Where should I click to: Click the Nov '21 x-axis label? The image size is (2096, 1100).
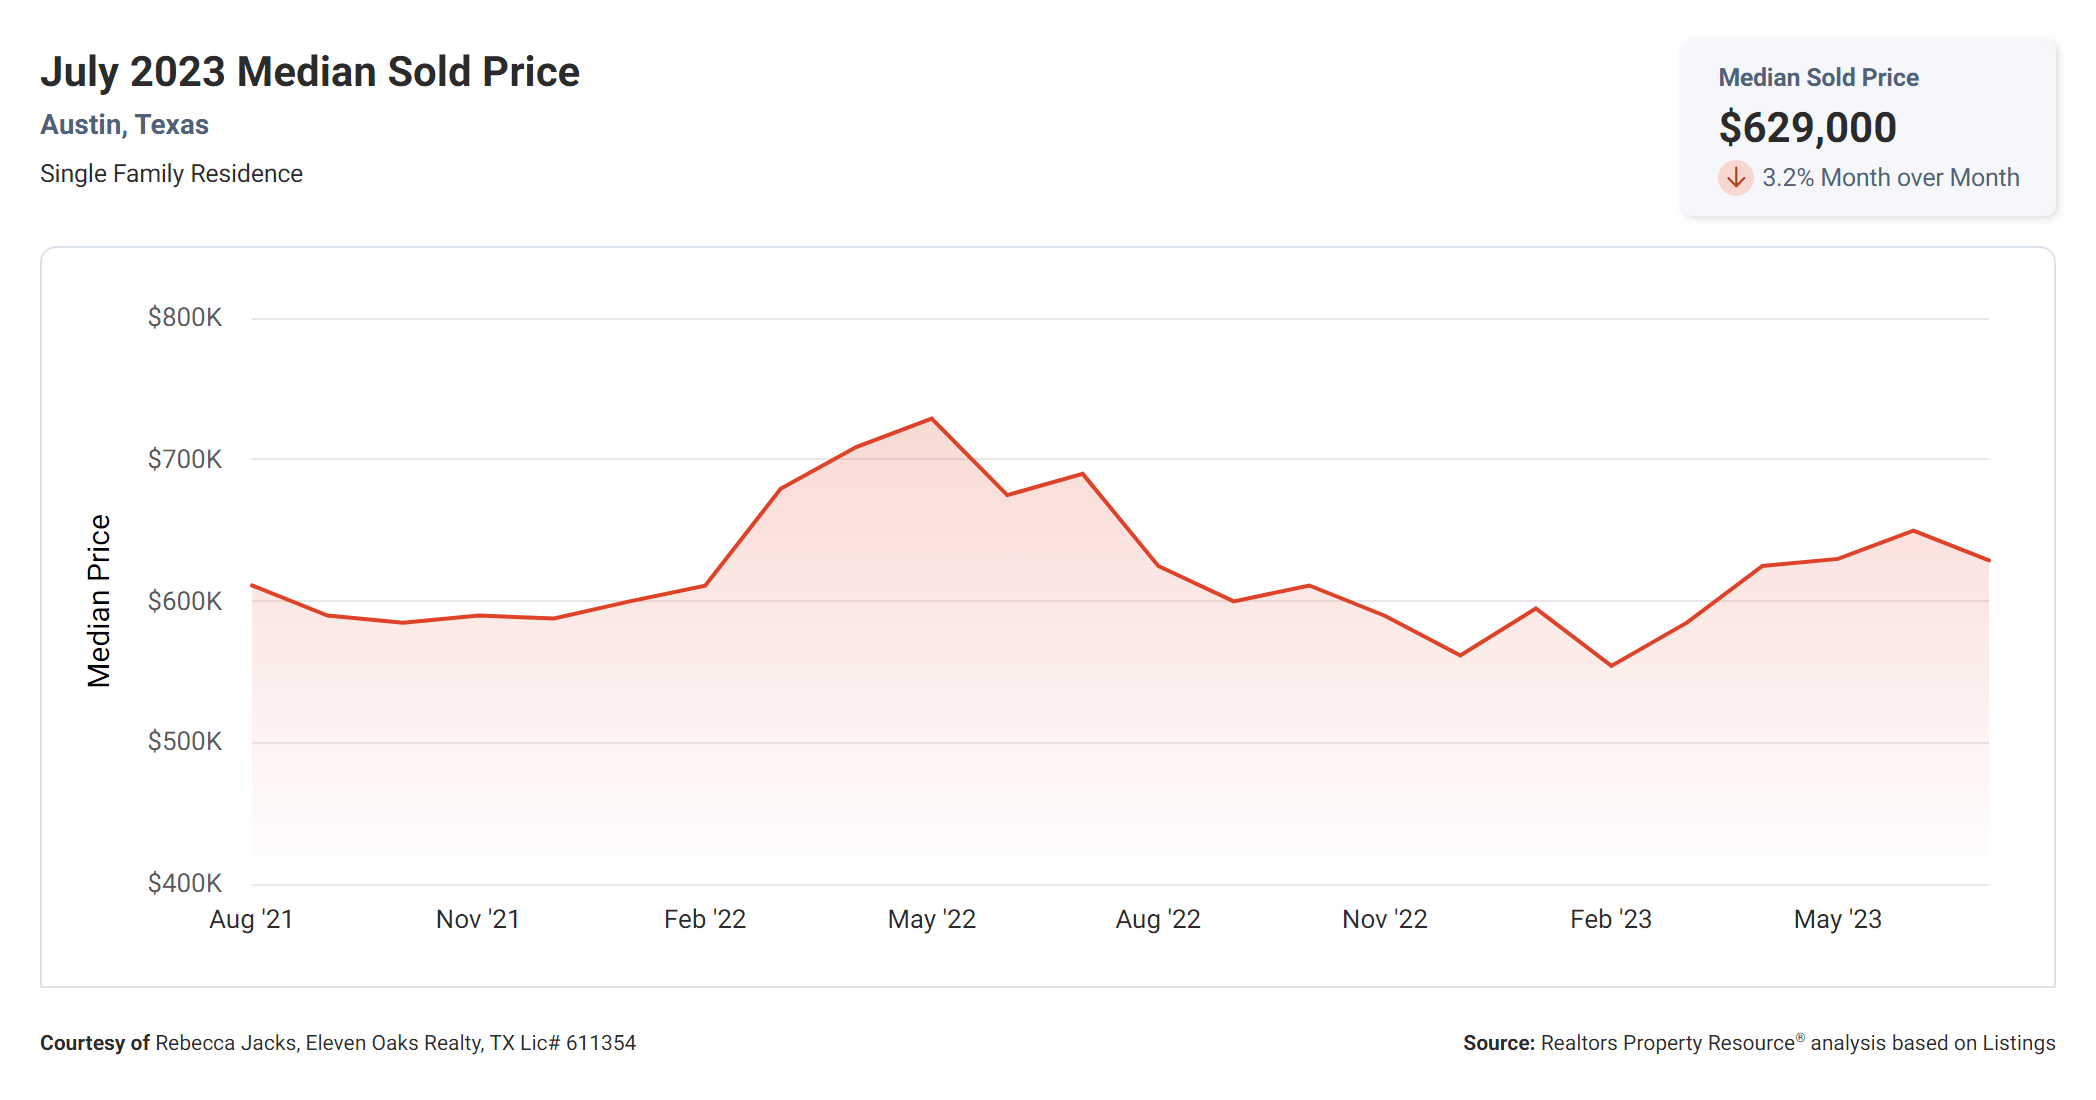(478, 919)
